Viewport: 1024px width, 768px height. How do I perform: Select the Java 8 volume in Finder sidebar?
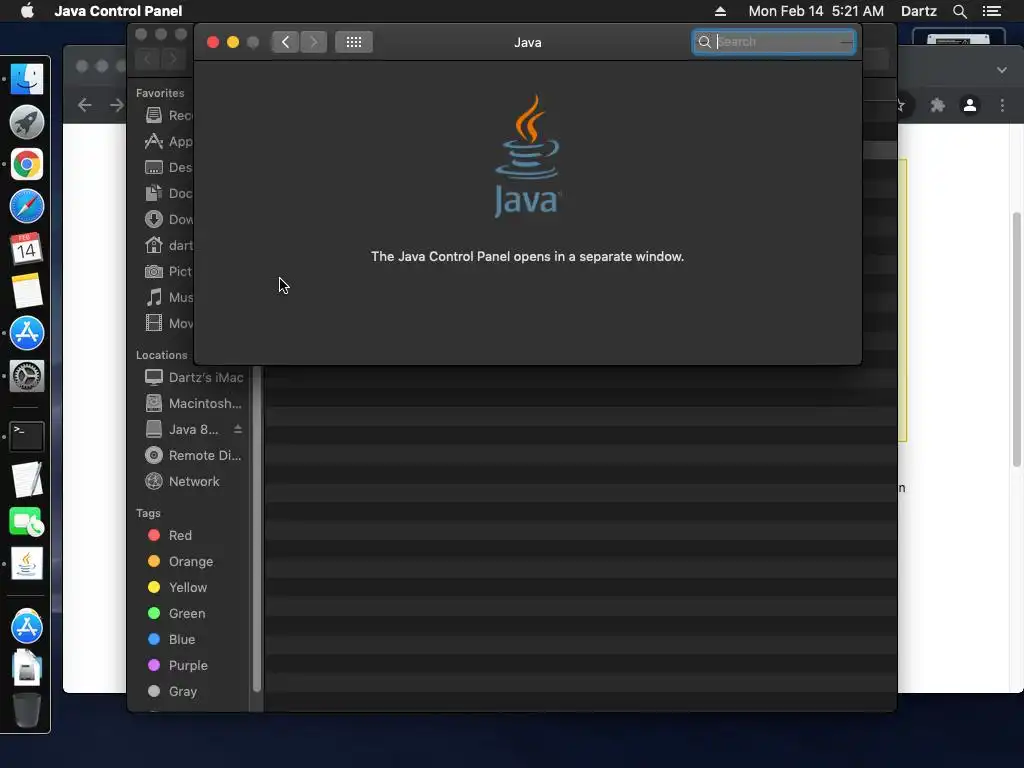click(184, 430)
